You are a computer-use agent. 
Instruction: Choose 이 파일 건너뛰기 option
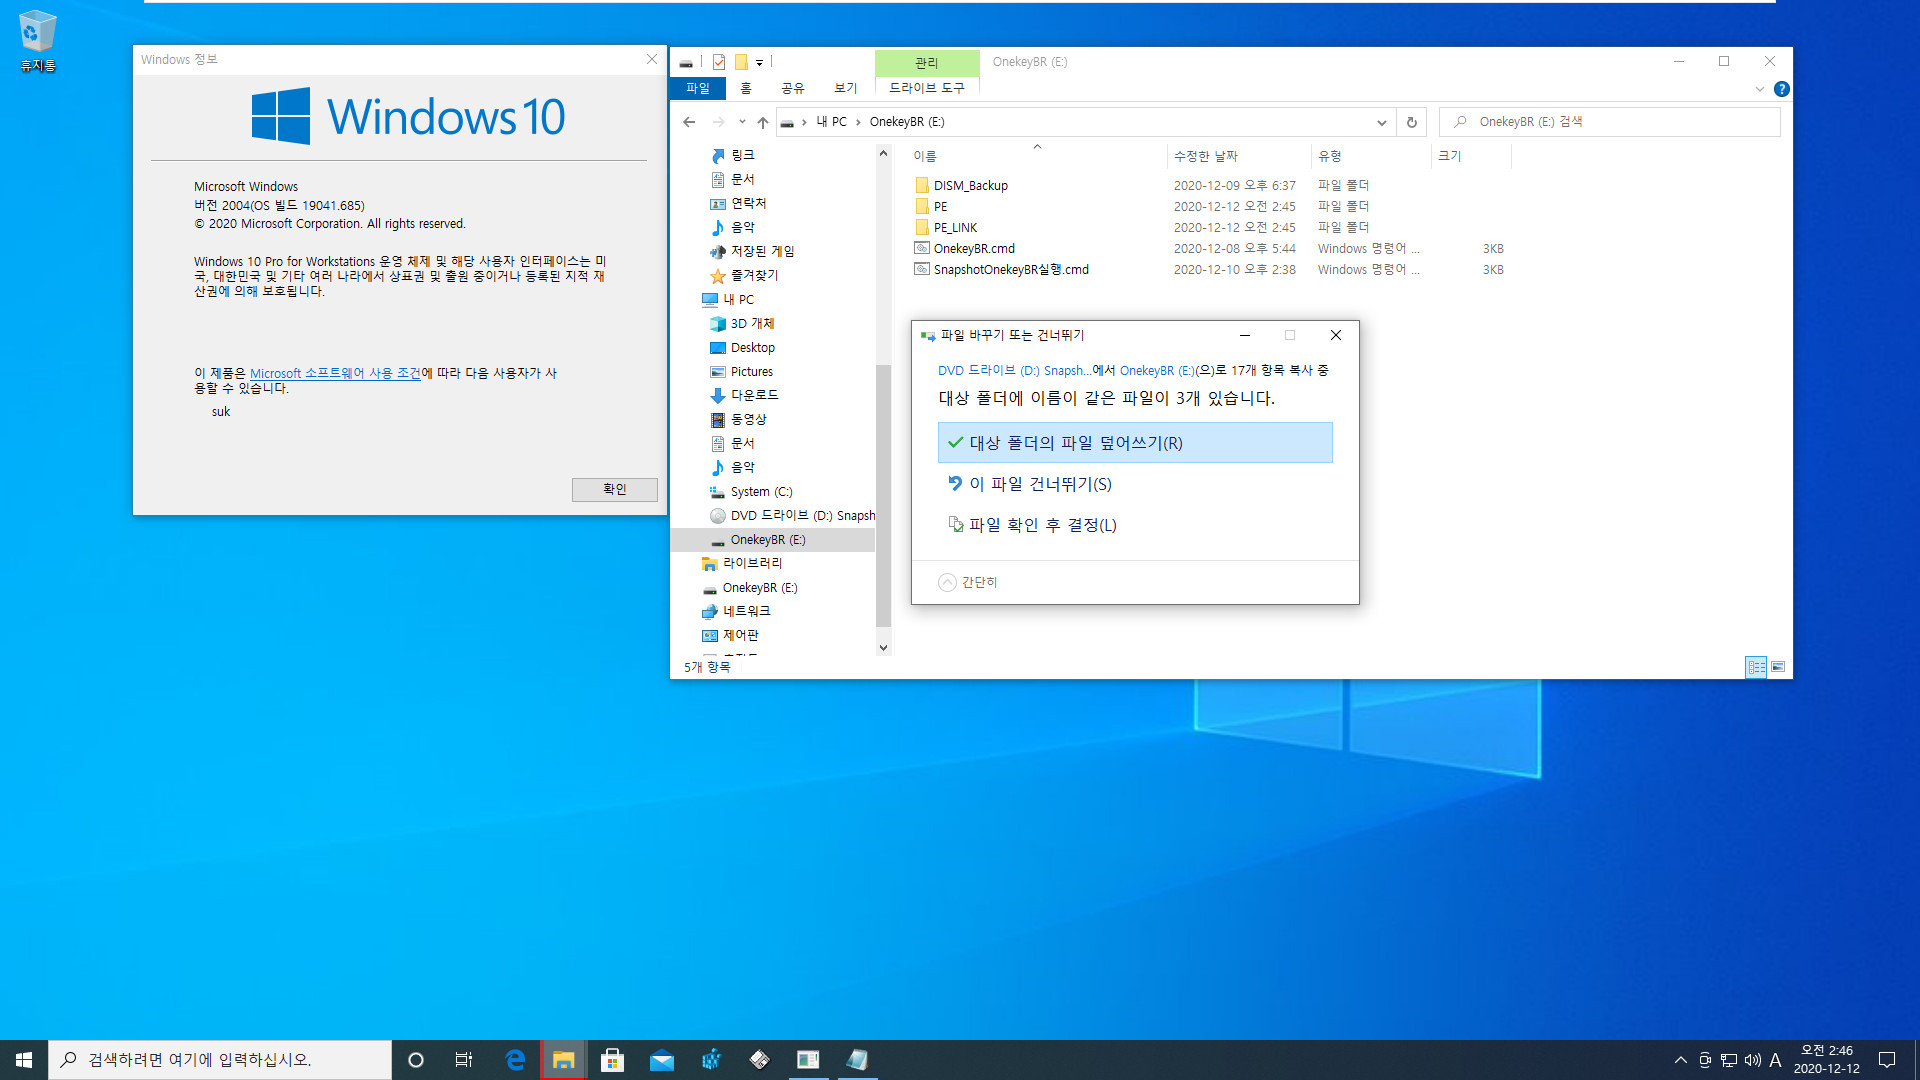pyautogui.click(x=1135, y=484)
